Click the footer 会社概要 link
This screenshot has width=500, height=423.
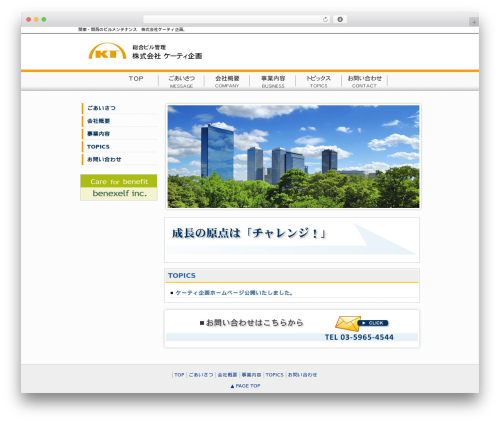pos(227,375)
